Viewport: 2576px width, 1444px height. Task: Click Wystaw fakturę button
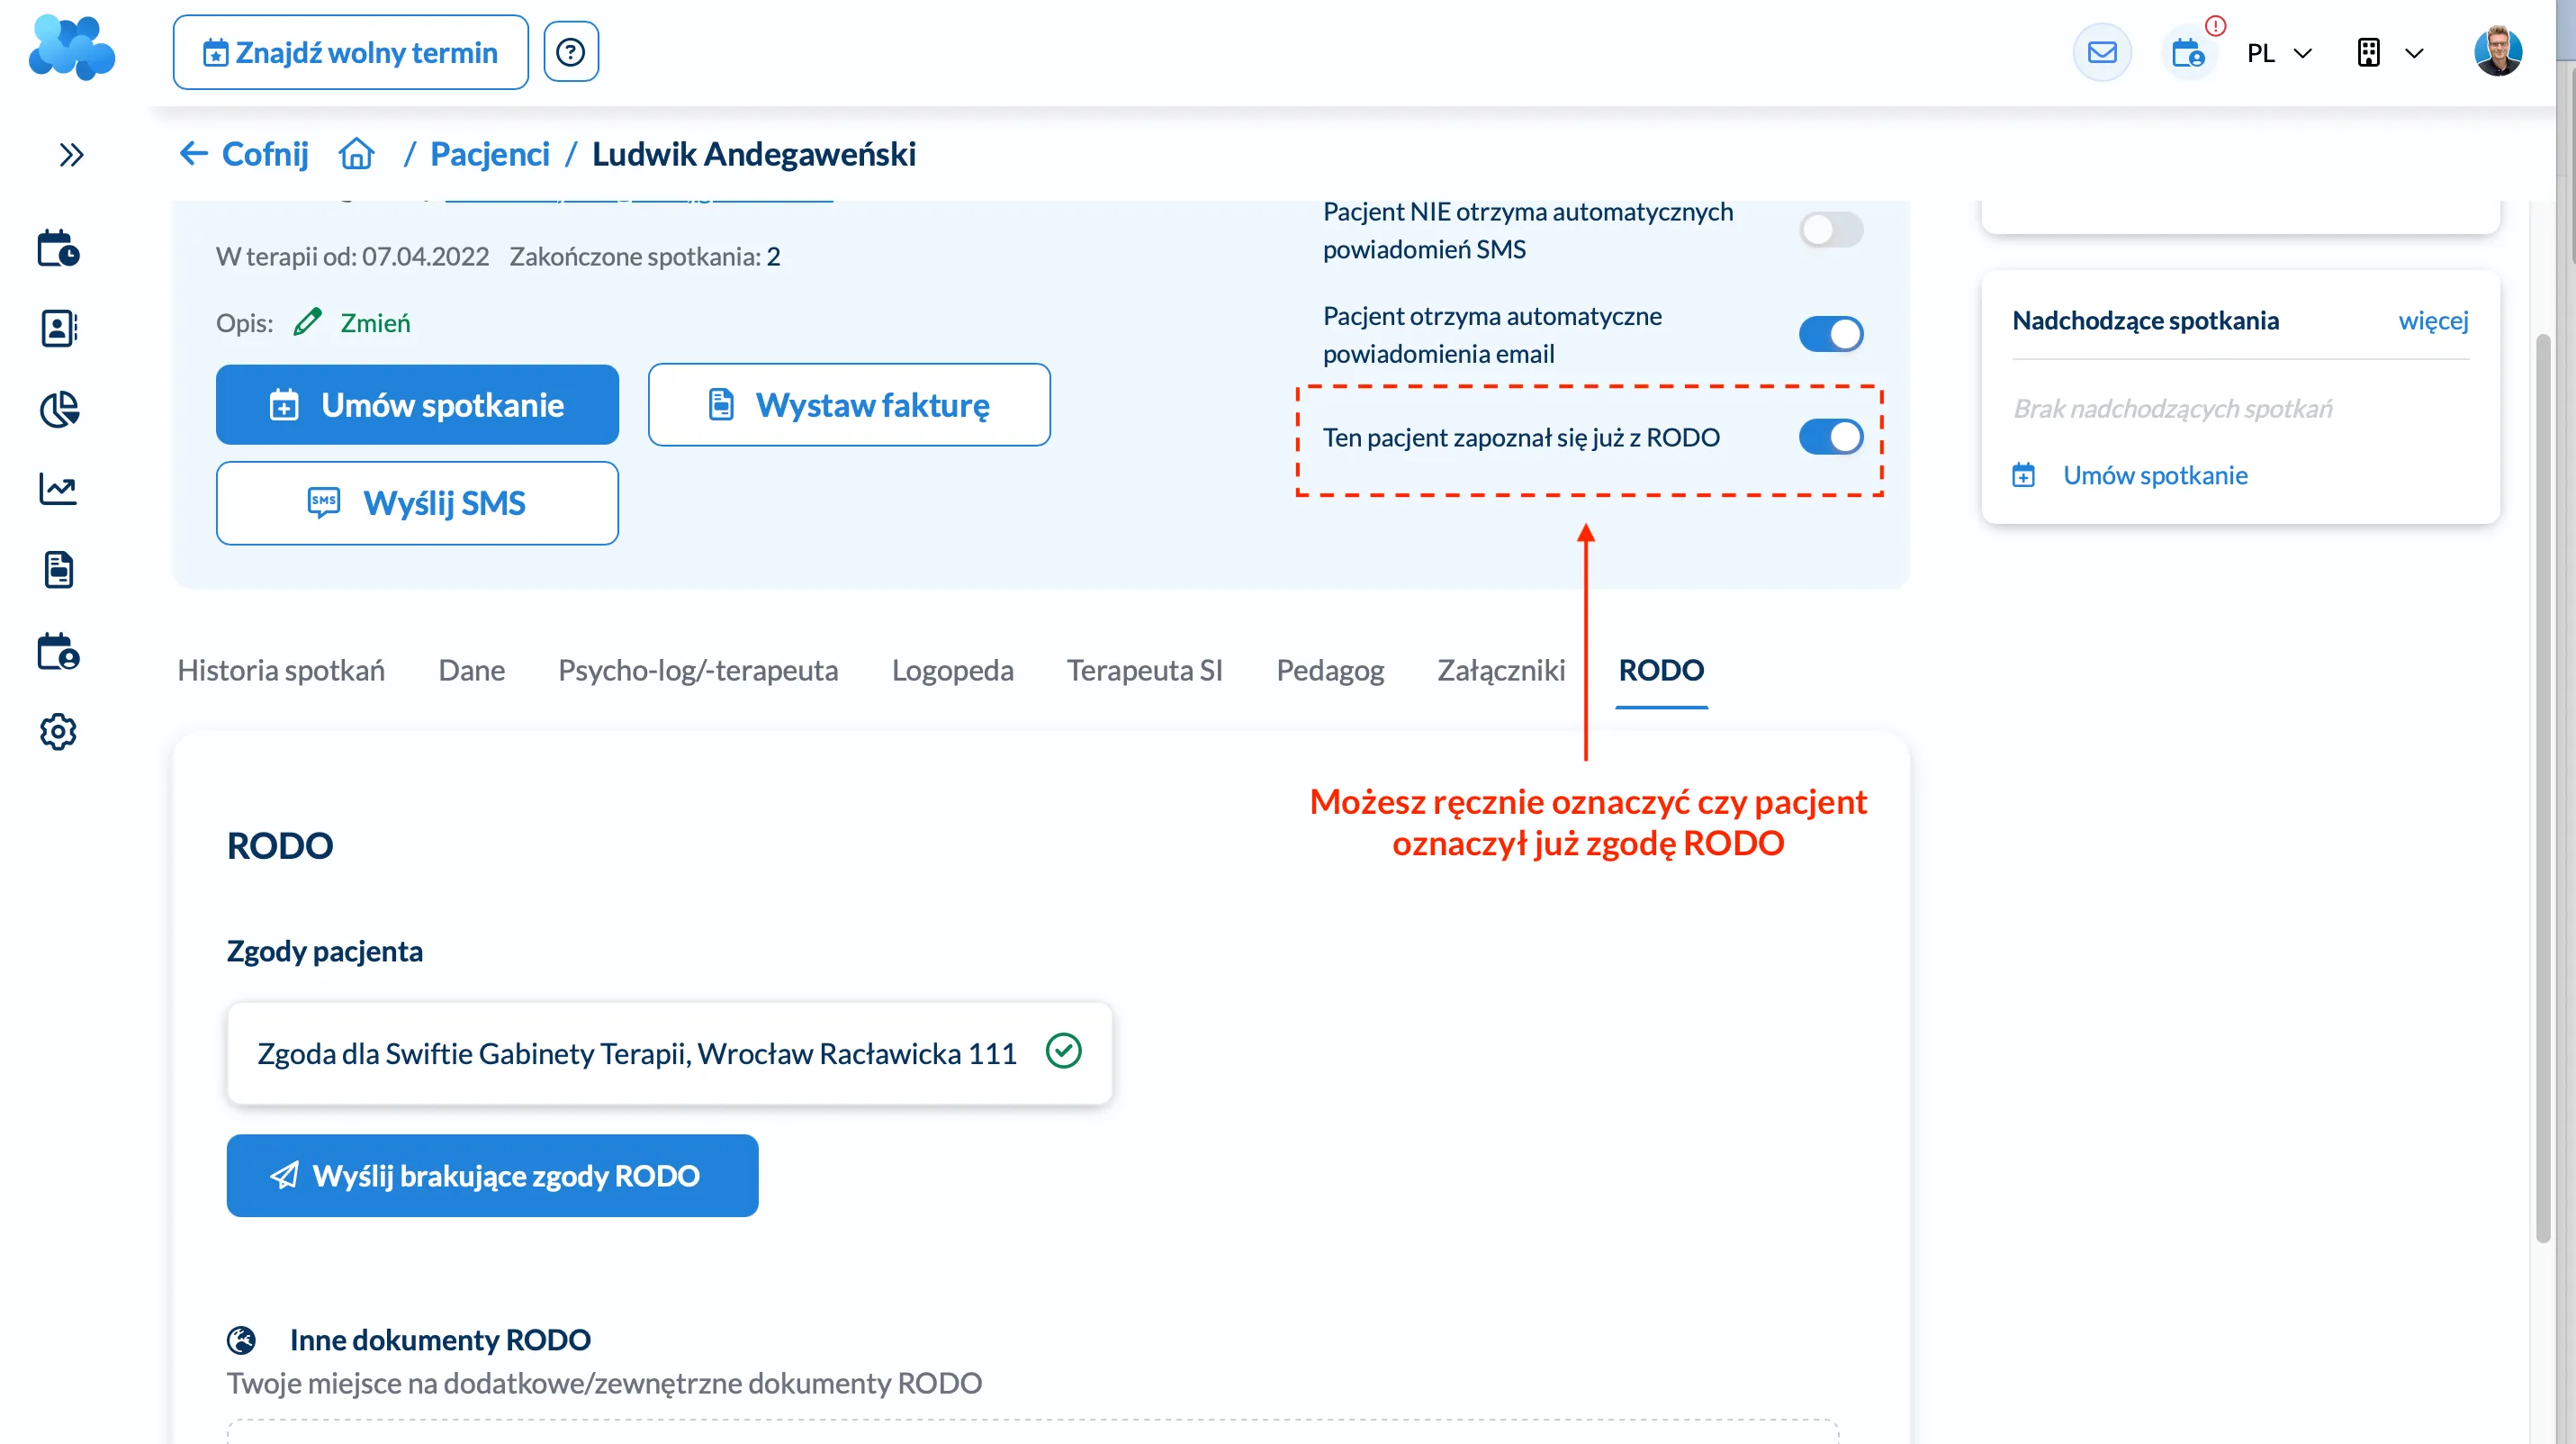click(849, 405)
